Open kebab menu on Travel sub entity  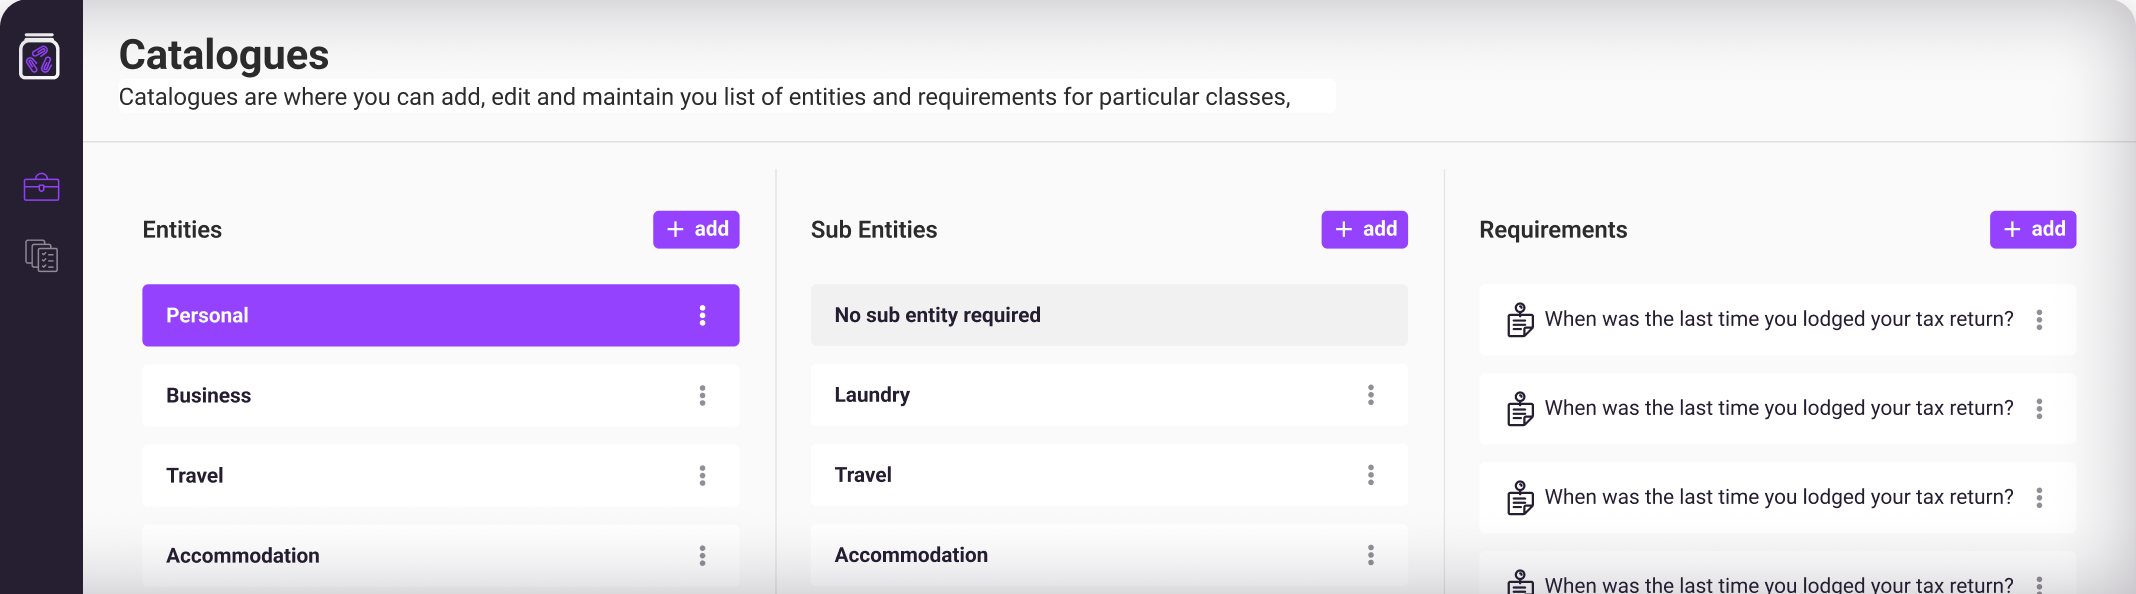click(x=1370, y=475)
